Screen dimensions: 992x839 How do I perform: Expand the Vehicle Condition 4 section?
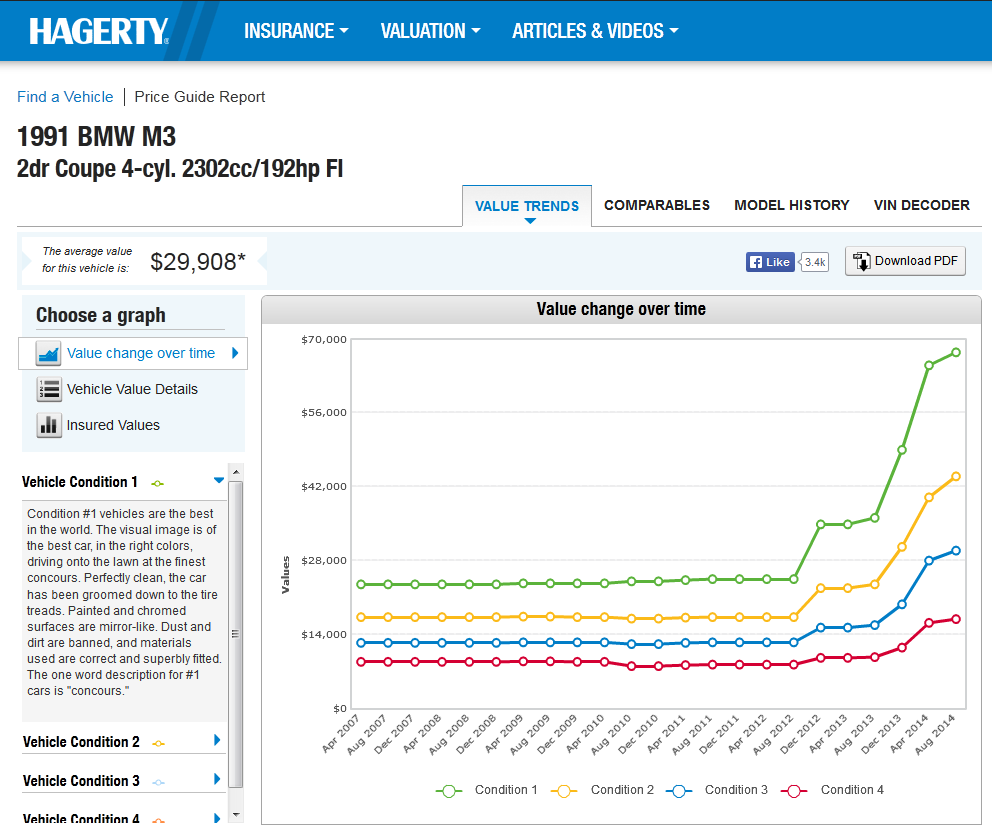[217, 817]
